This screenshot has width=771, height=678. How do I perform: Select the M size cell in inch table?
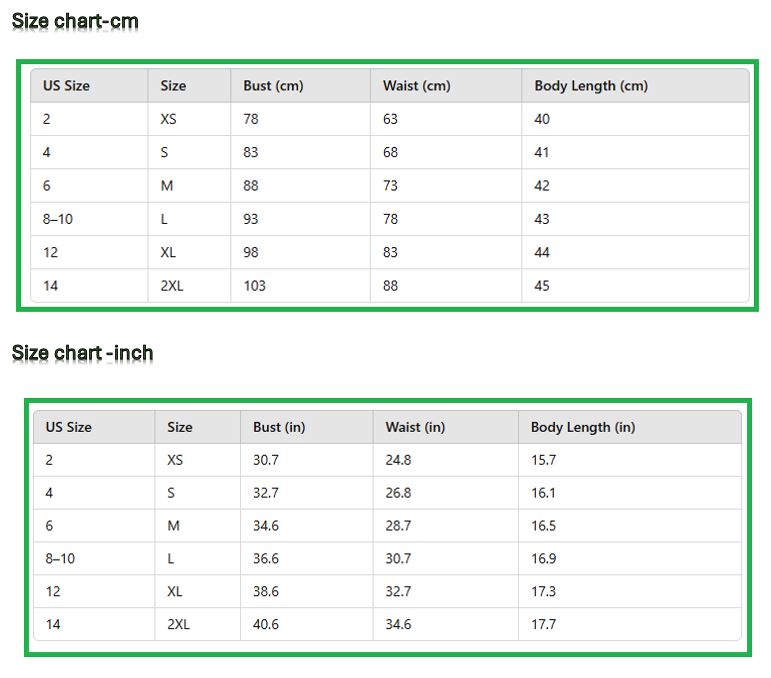point(174,526)
